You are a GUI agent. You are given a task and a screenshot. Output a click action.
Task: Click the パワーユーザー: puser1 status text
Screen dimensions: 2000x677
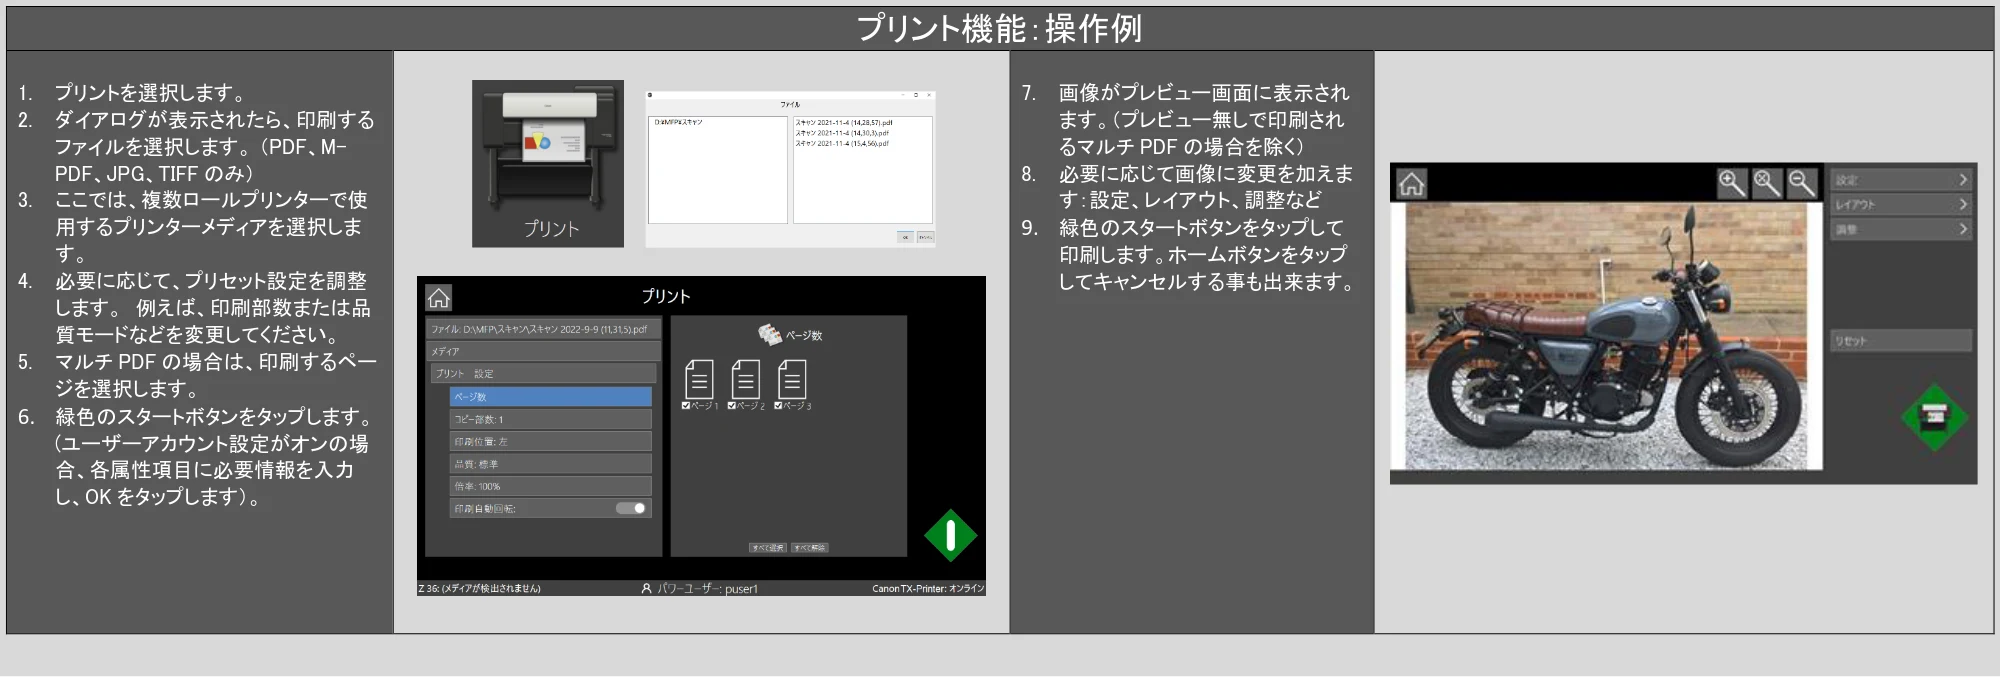pos(707,589)
